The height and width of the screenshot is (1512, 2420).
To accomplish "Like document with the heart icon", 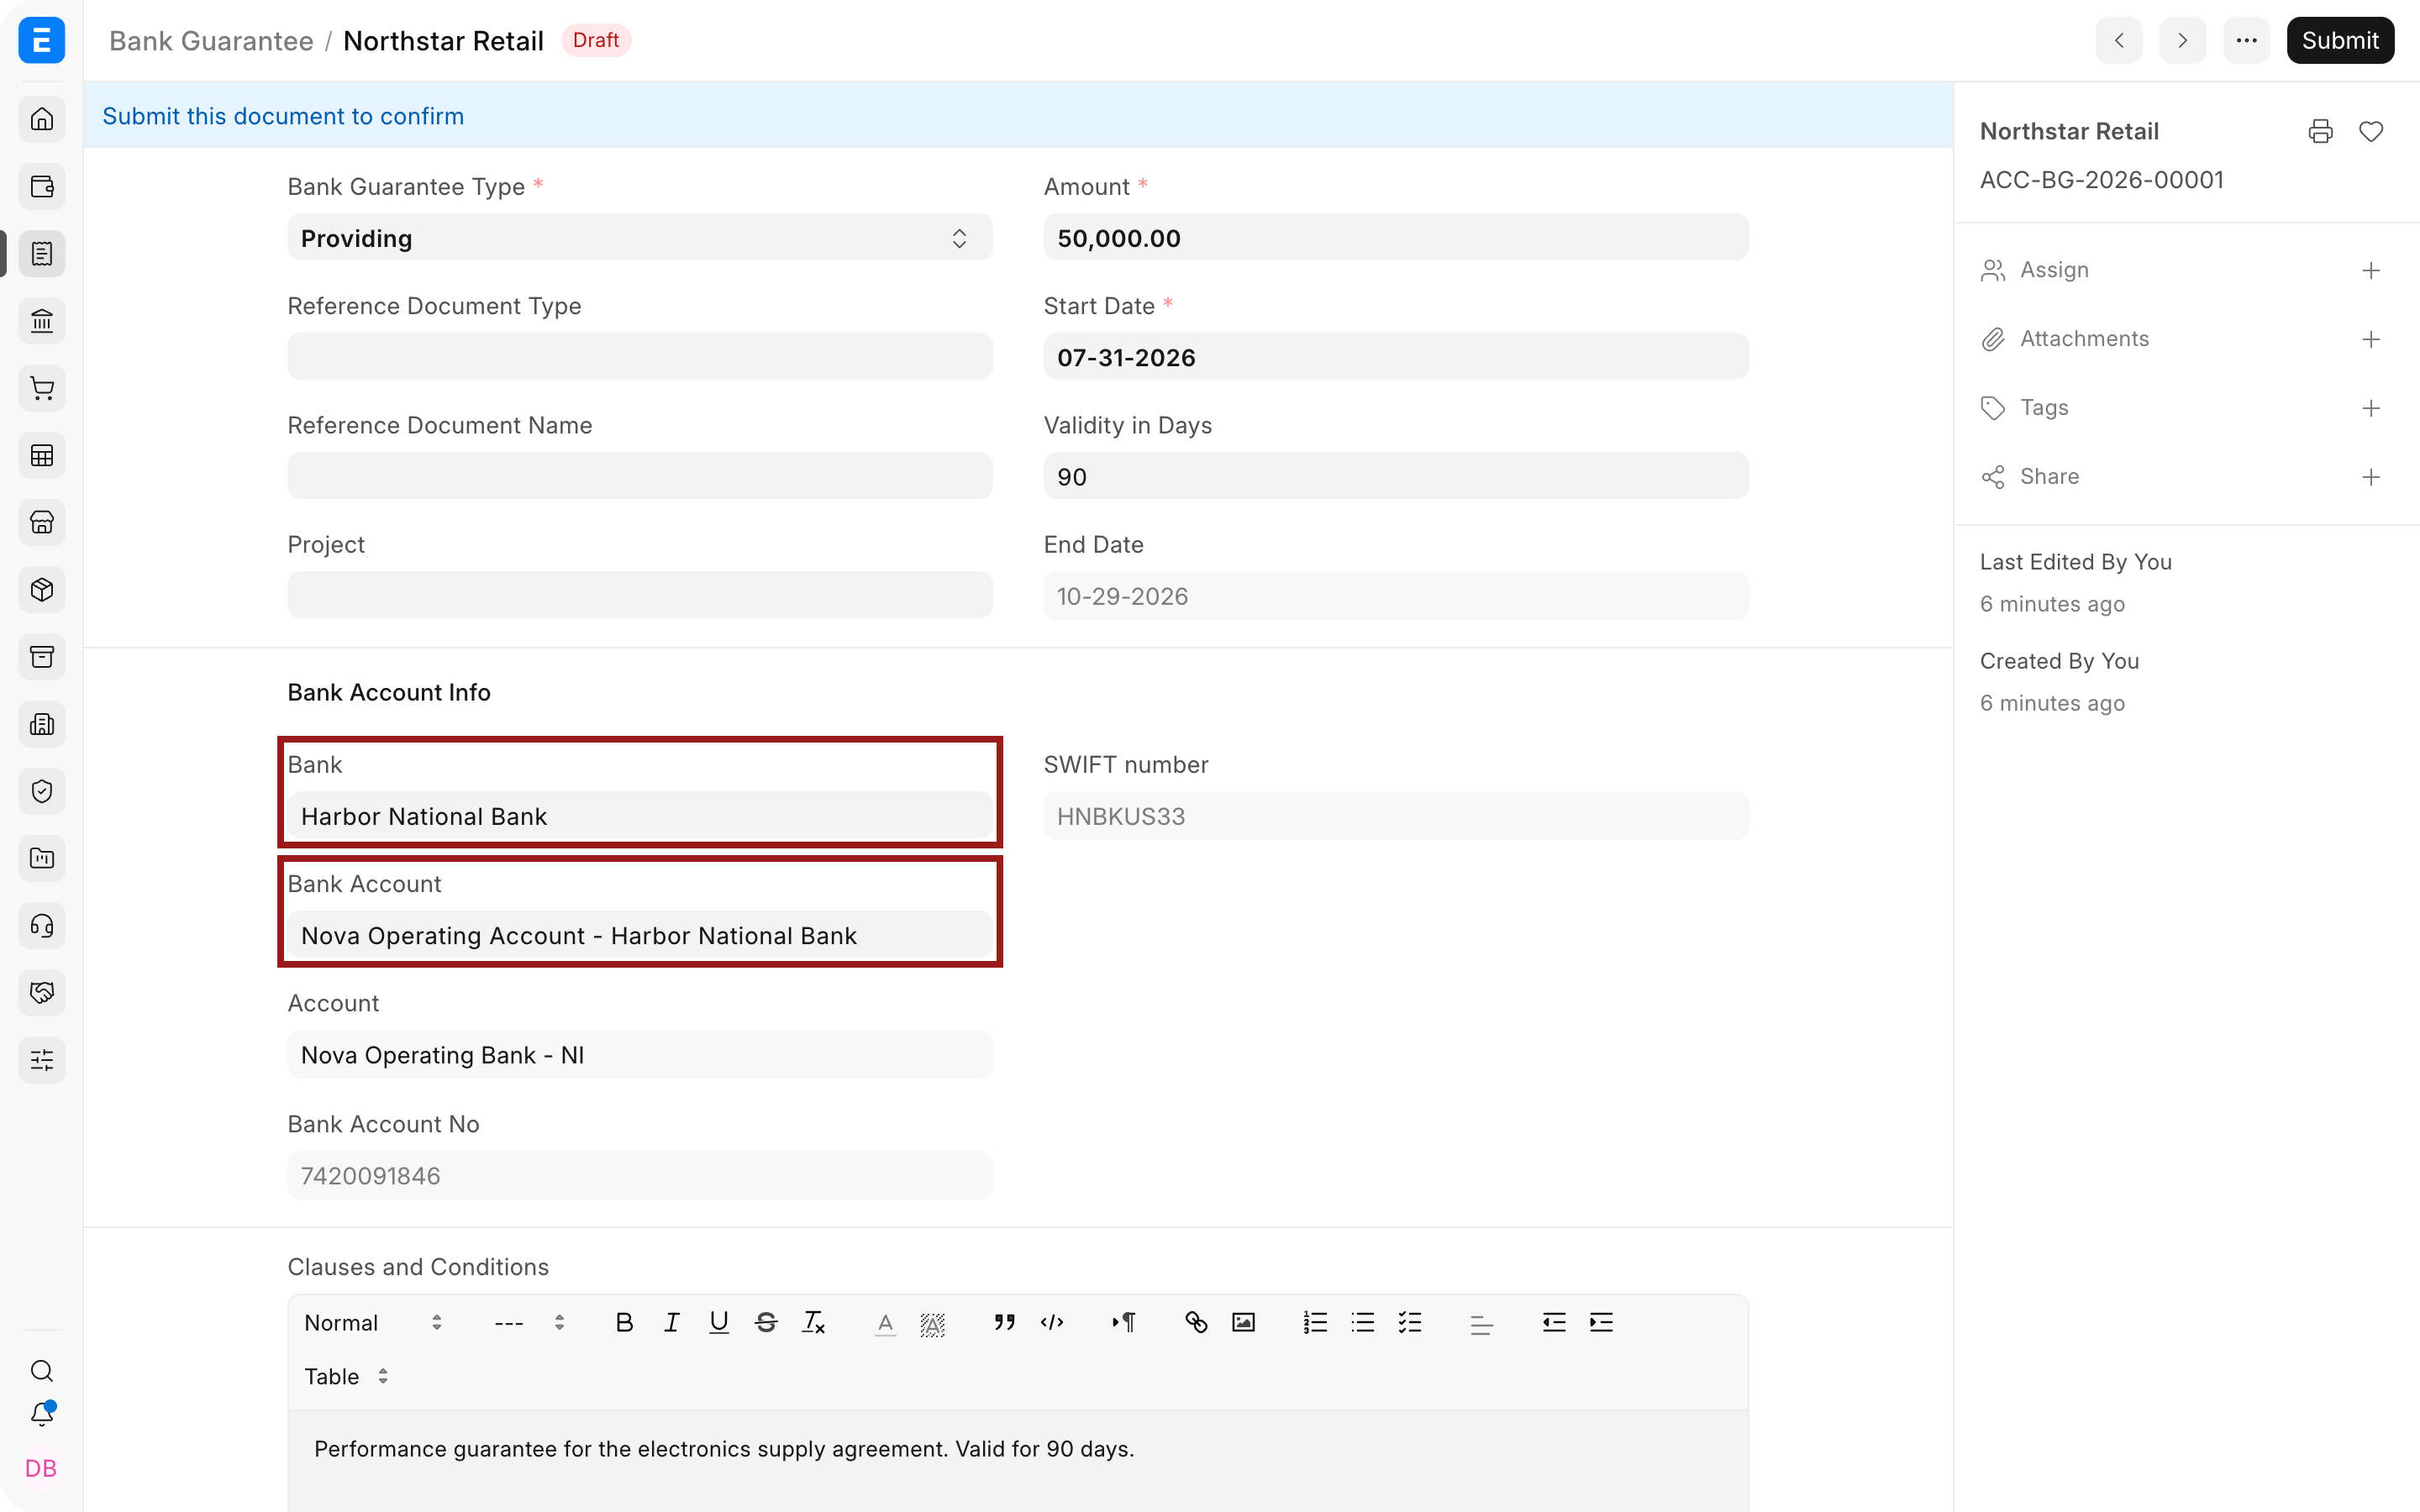I will [2371, 131].
